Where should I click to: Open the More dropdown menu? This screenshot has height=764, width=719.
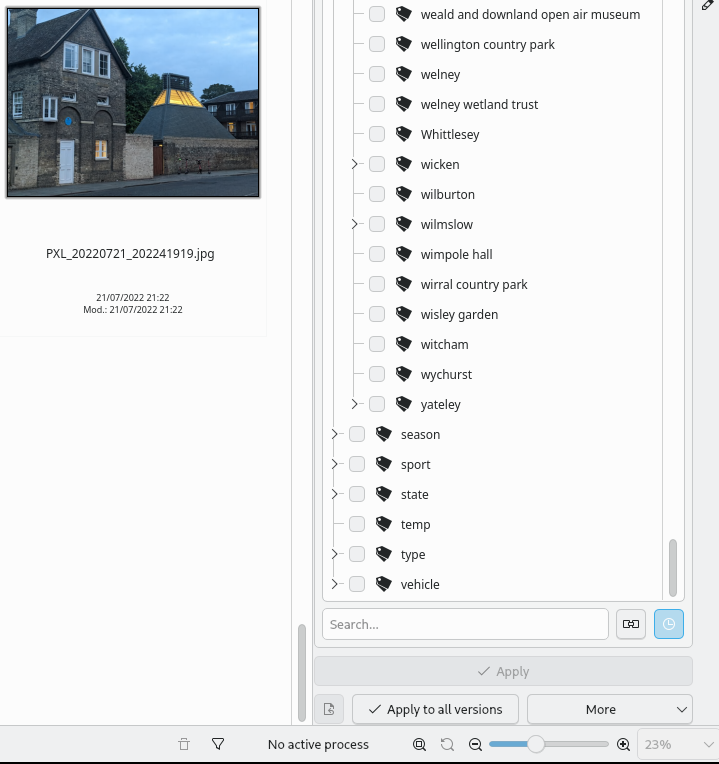(x=609, y=709)
